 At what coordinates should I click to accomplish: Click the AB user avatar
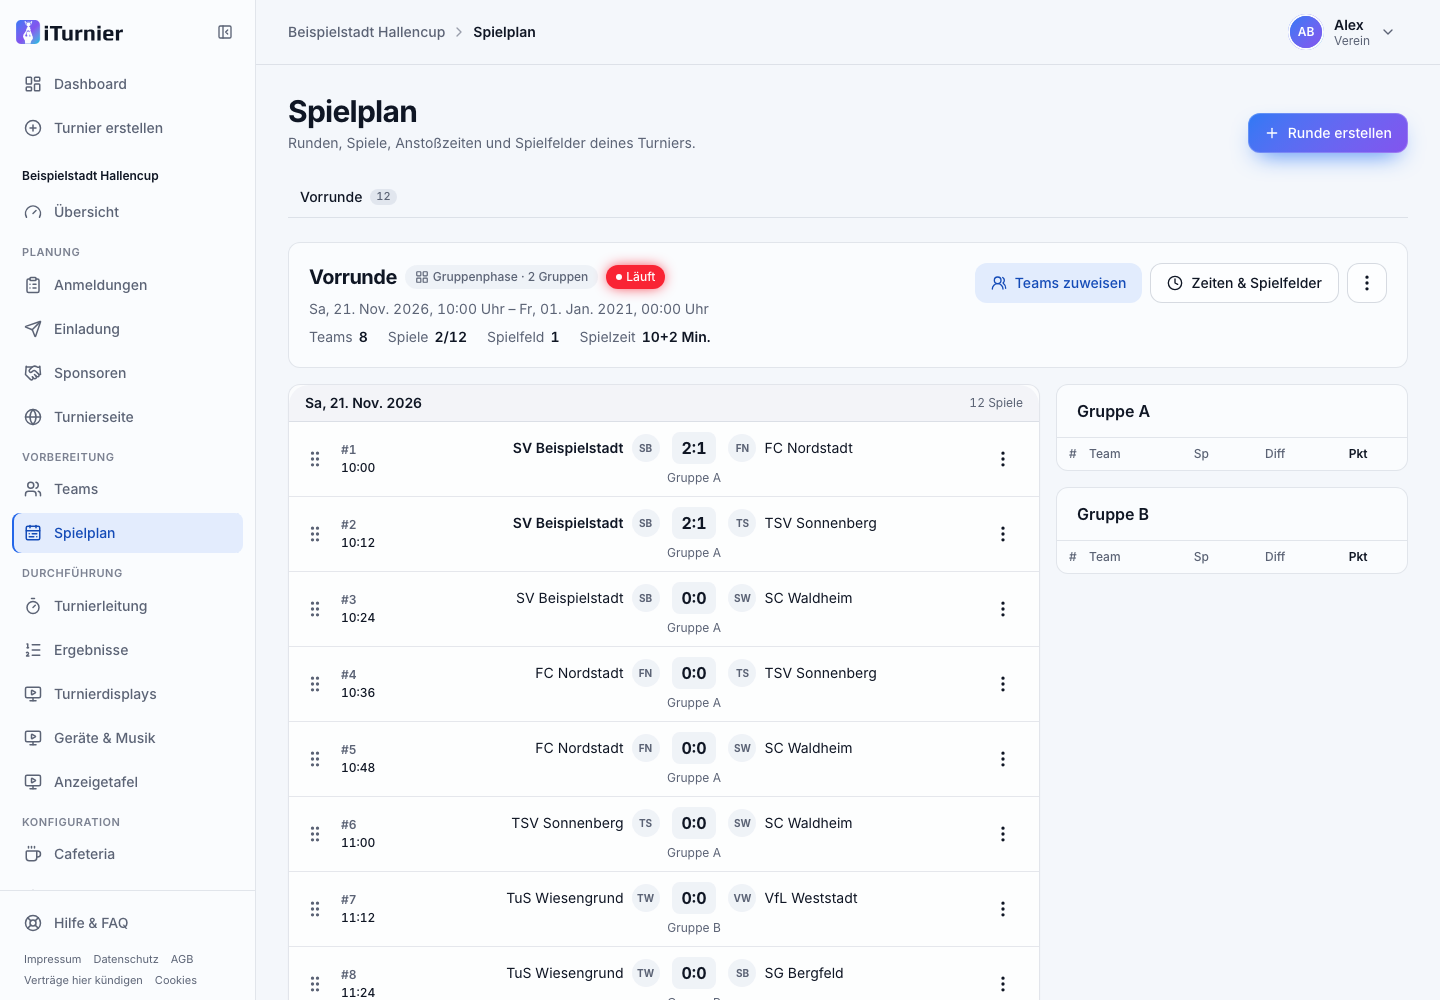[x=1306, y=32]
